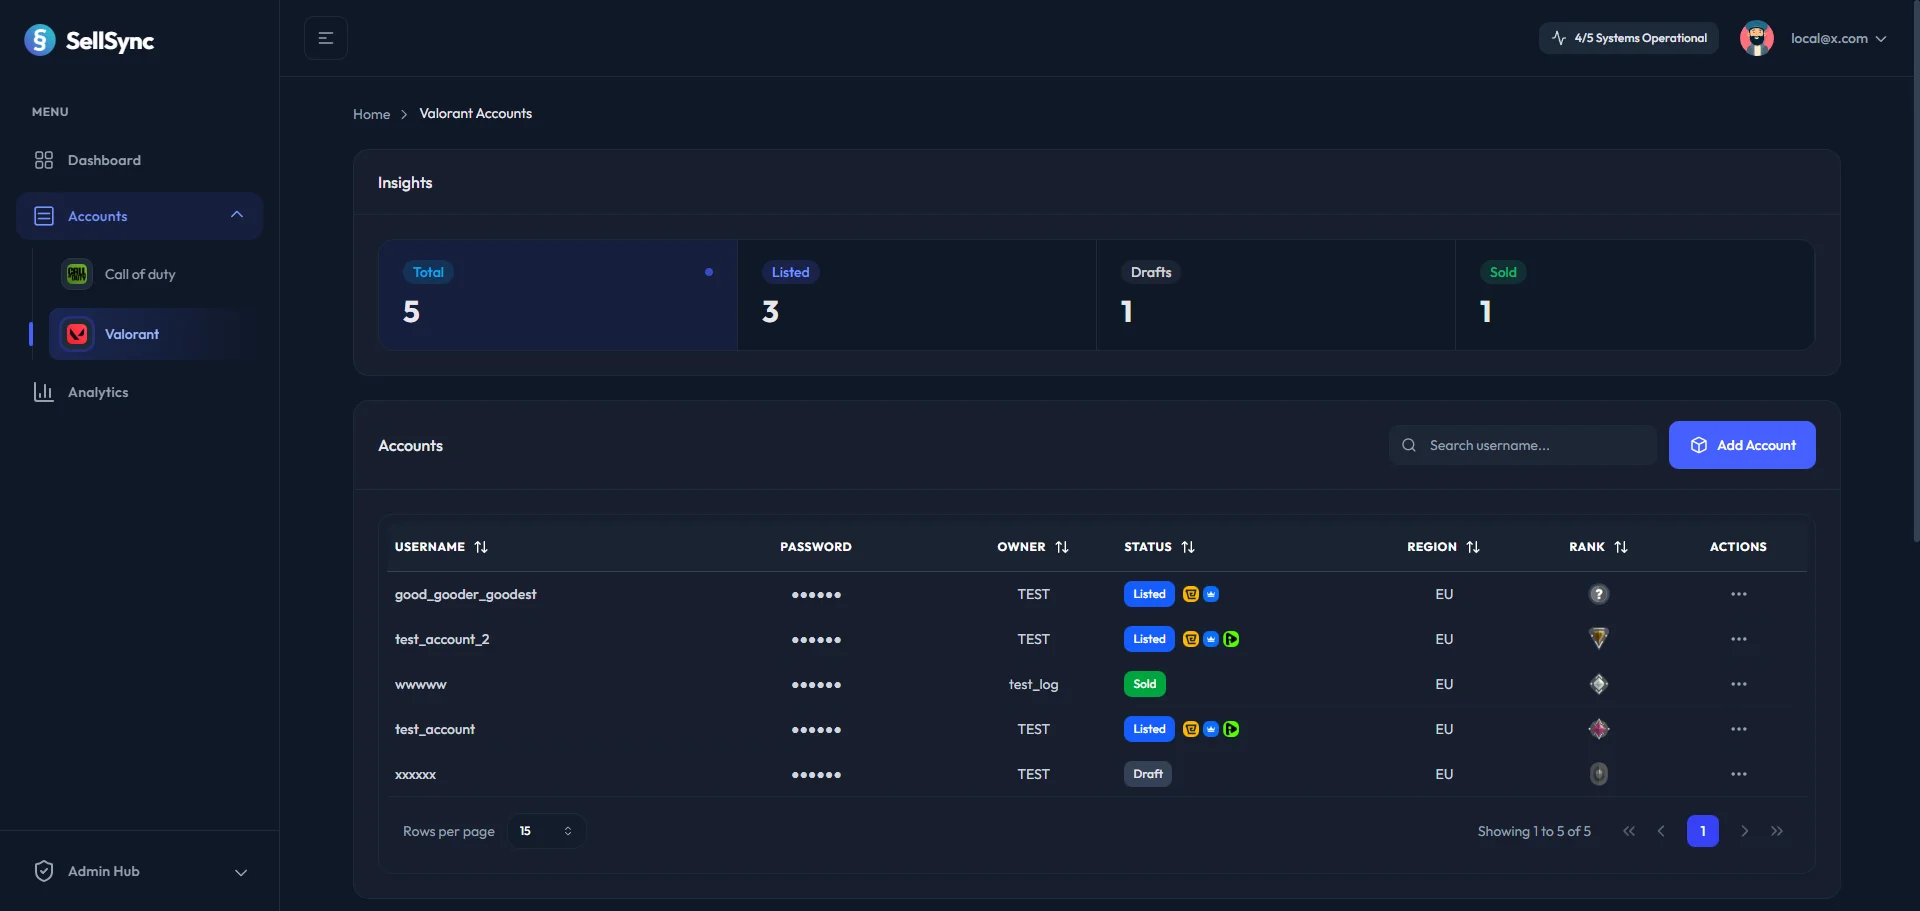Go to Dashboard in the menu
The width and height of the screenshot is (1920, 911).
tap(104, 160)
